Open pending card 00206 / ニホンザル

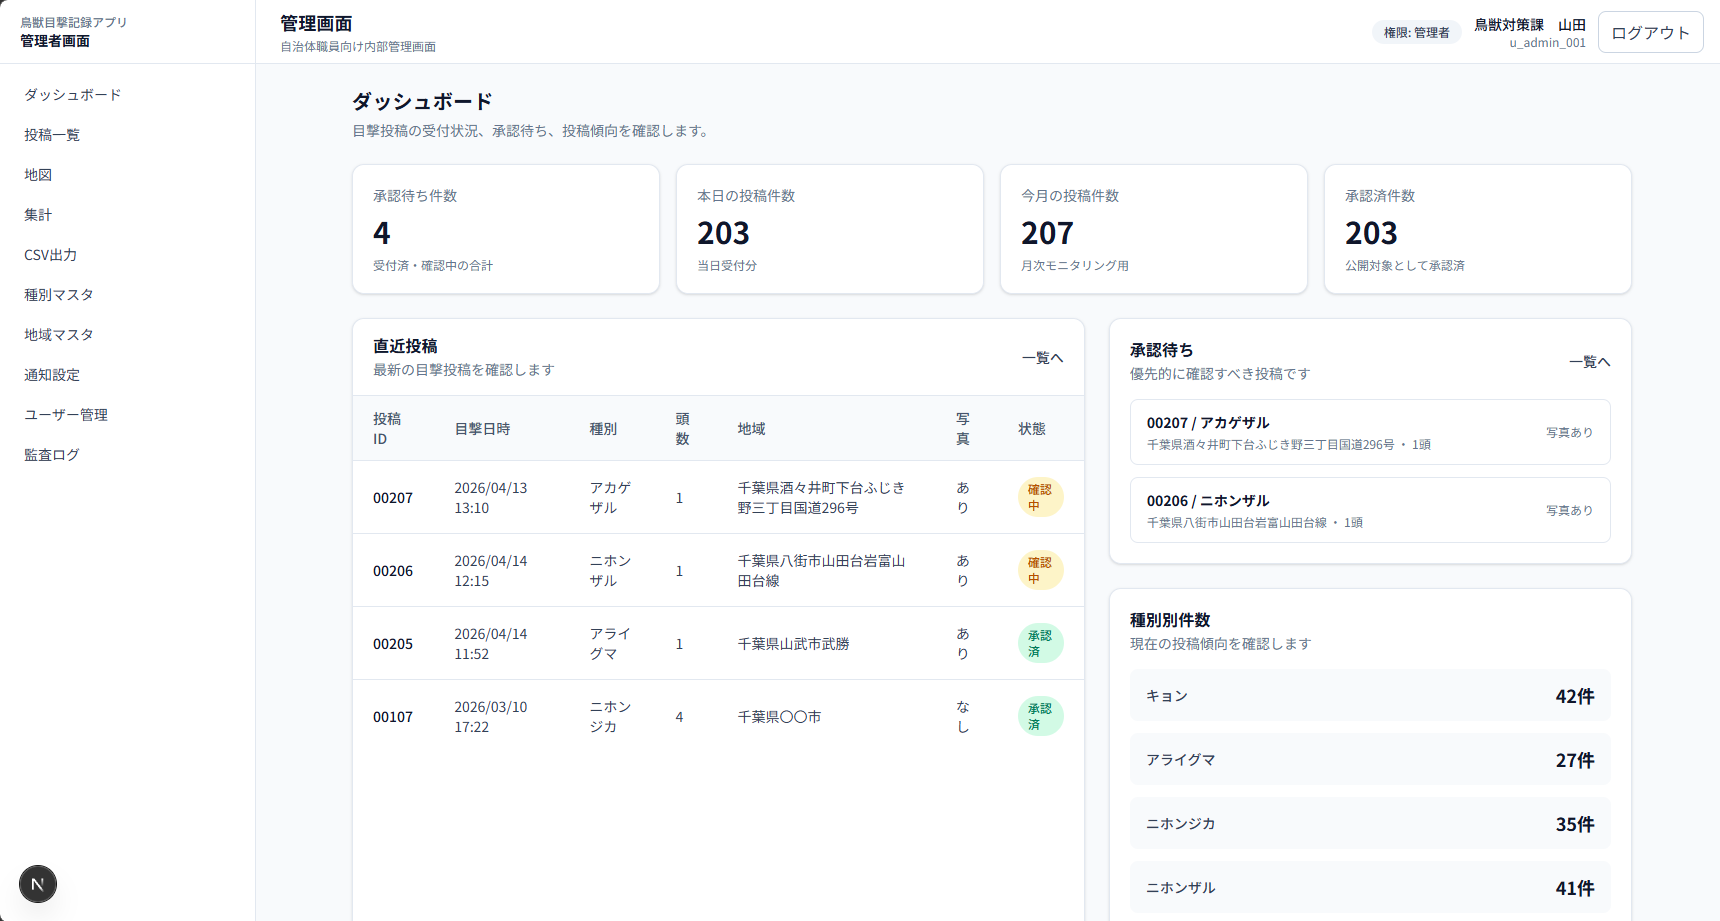(1369, 510)
